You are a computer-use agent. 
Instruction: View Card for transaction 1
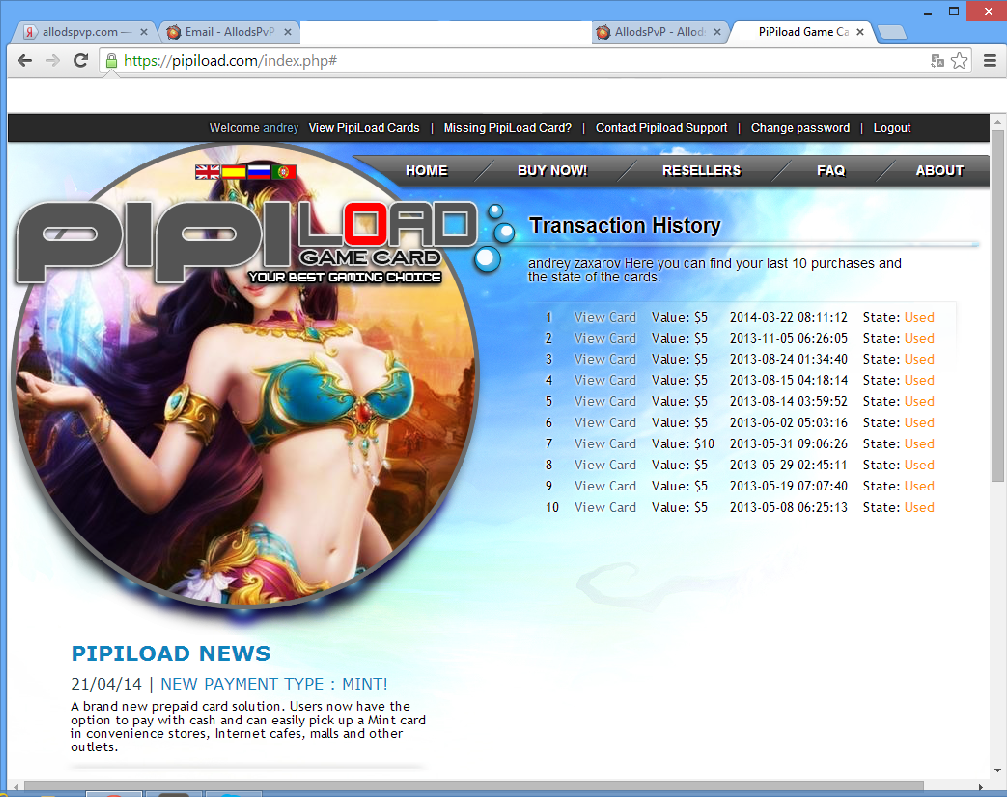[x=605, y=317]
